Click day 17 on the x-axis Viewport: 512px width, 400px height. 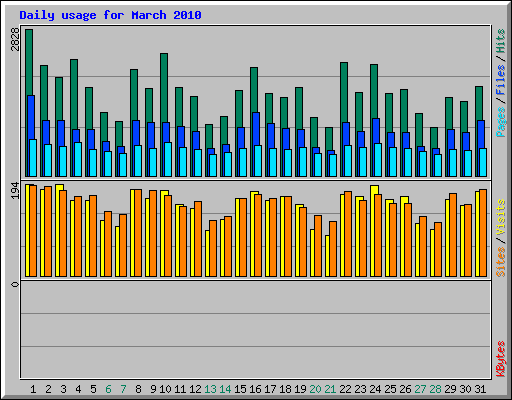pyautogui.click(x=270, y=389)
